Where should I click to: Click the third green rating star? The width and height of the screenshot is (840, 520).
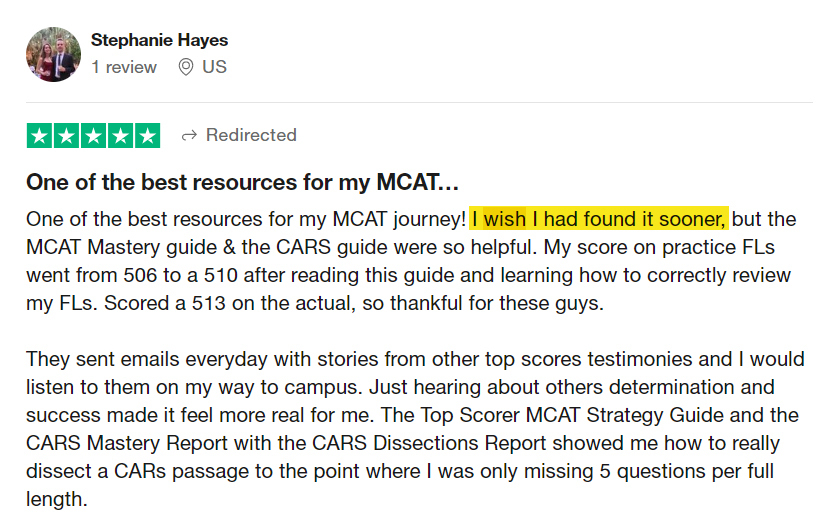pyautogui.click(x=93, y=135)
